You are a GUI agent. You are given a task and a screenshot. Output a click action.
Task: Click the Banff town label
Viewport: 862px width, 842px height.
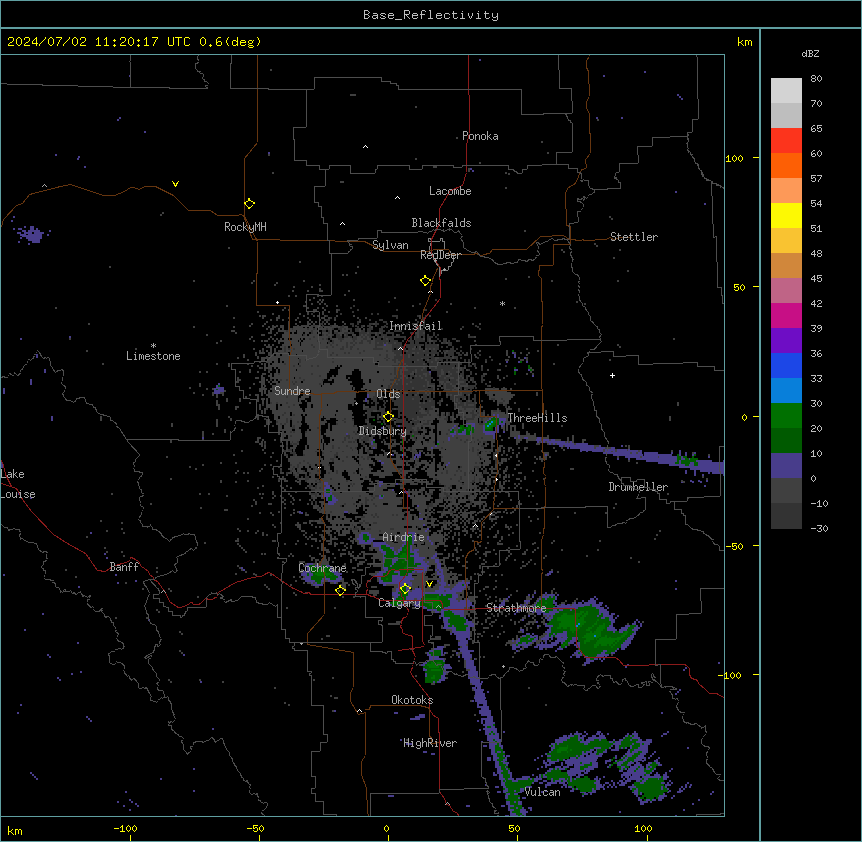tap(124, 567)
